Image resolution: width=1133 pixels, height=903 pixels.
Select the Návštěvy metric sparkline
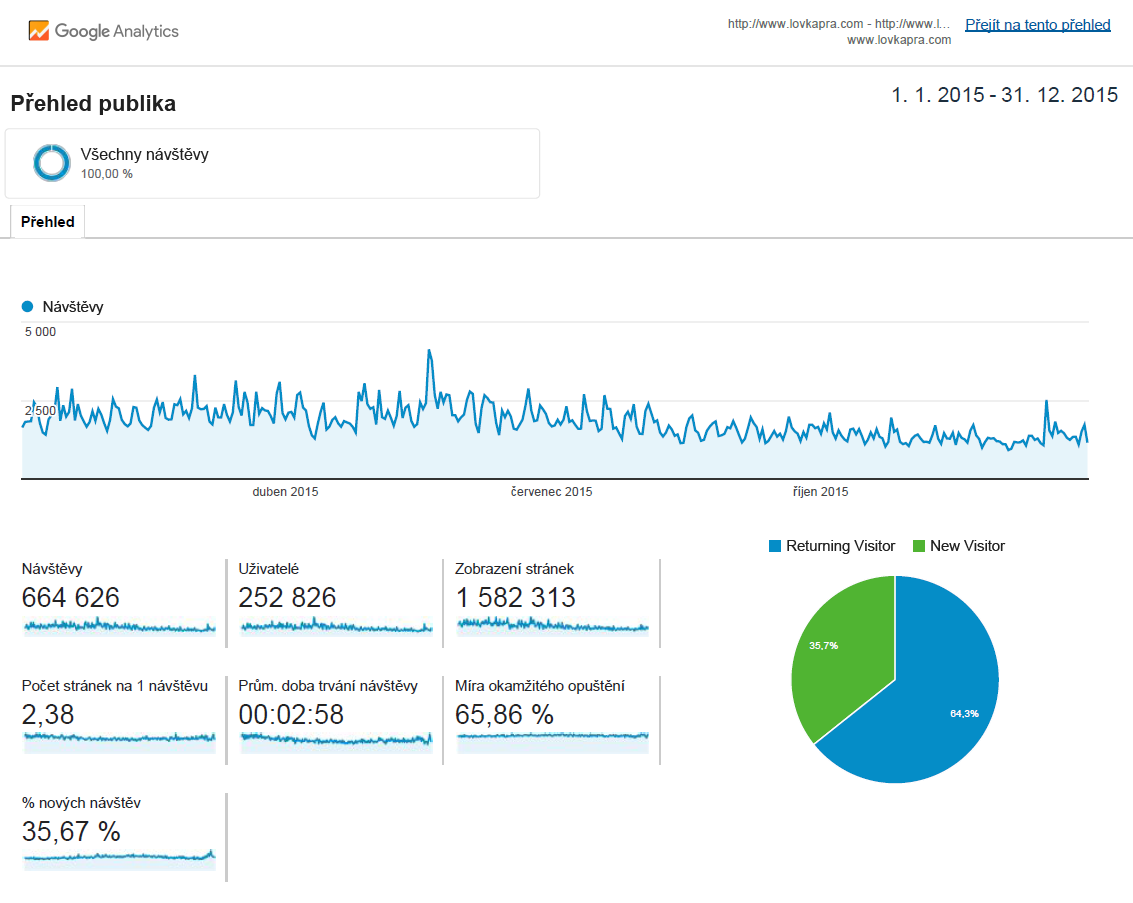tap(119, 627)
